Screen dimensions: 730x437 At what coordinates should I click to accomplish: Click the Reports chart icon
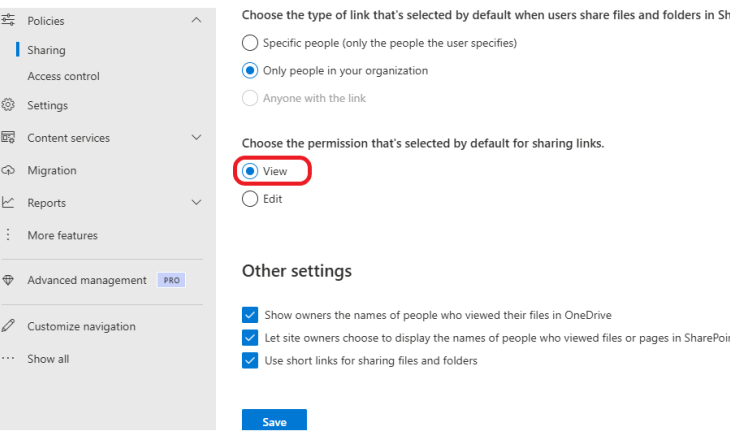pyautogui.click(x=8, y=202)
